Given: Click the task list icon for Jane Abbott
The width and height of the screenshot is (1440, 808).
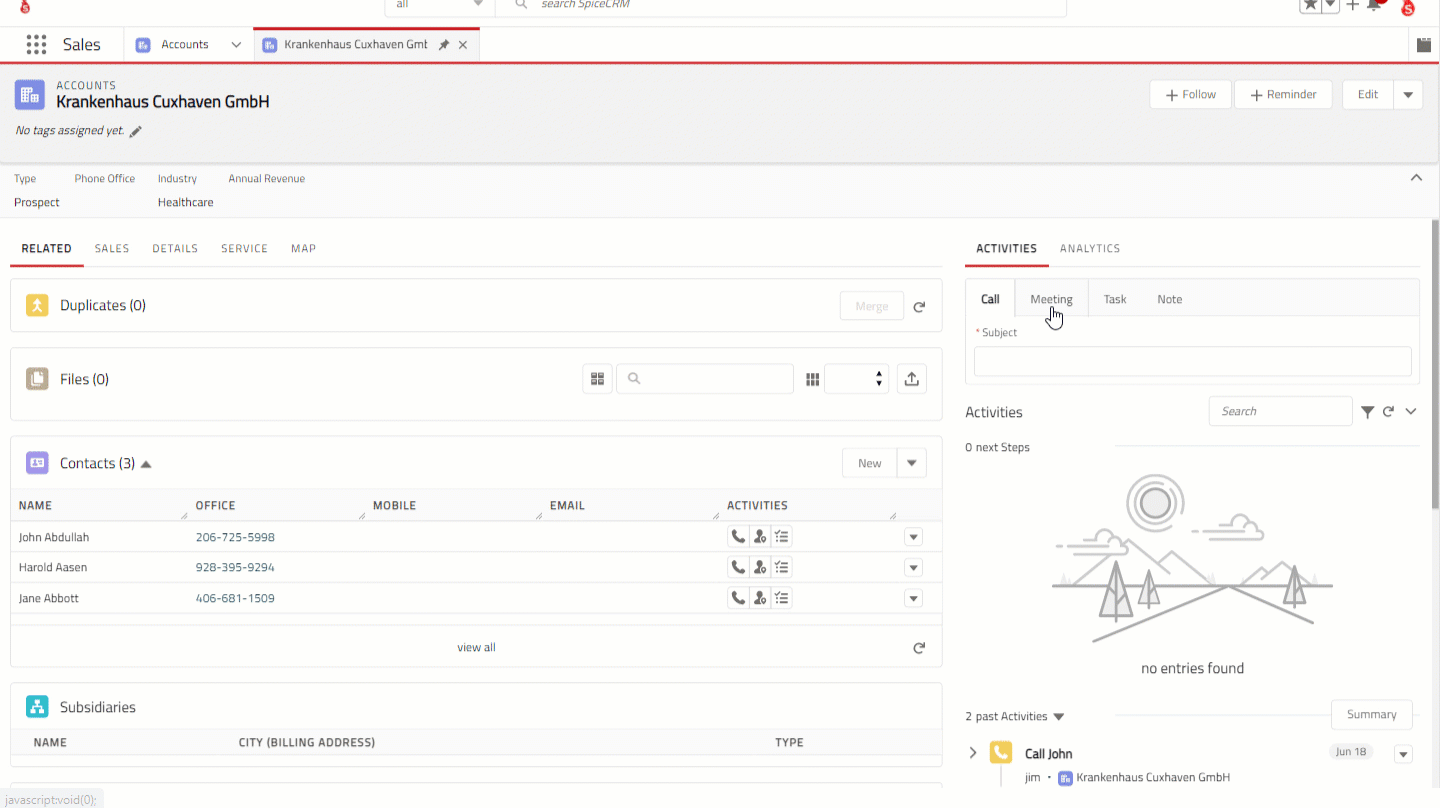Looking at the screenshot, I should (x=782, y=598).
